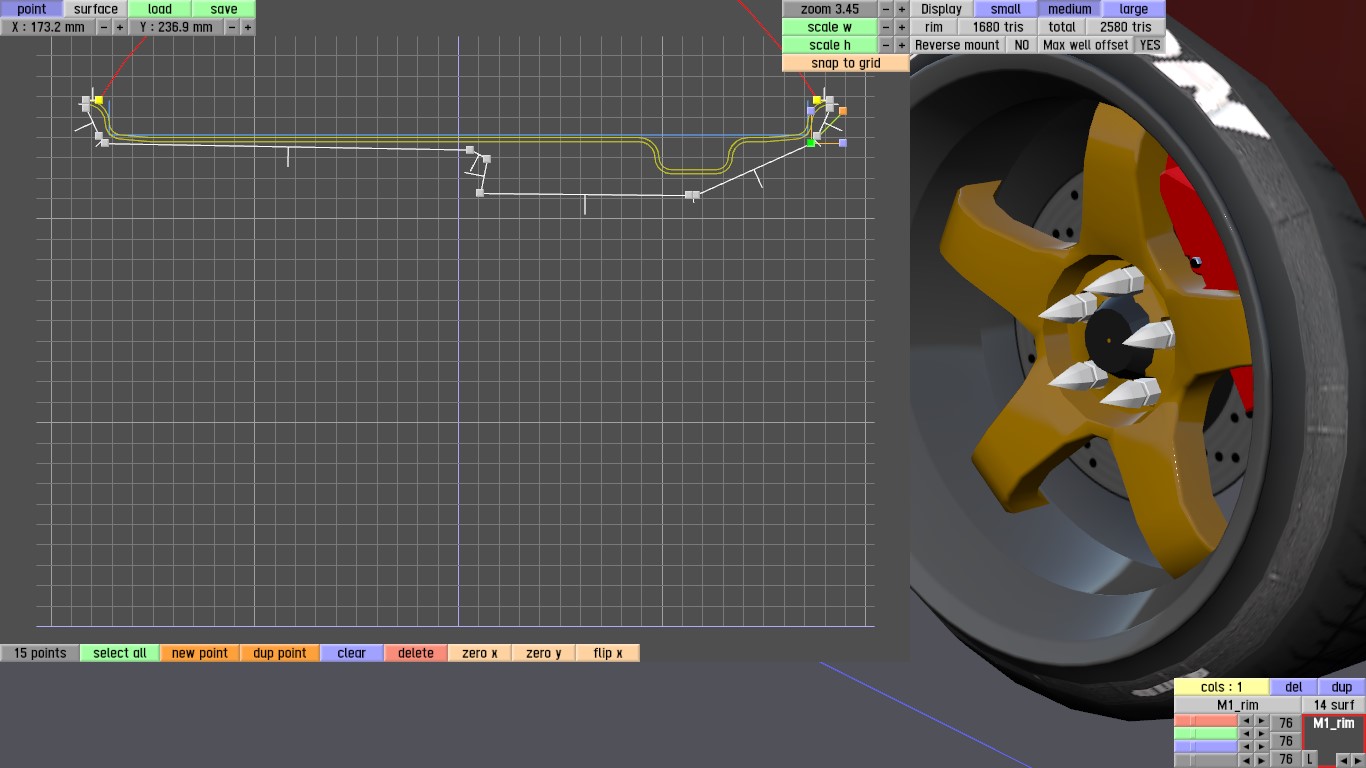Click right arrow beside the grey slider
The image size is (1366, 768).
pyautogui.click(x=1261, y=760)
